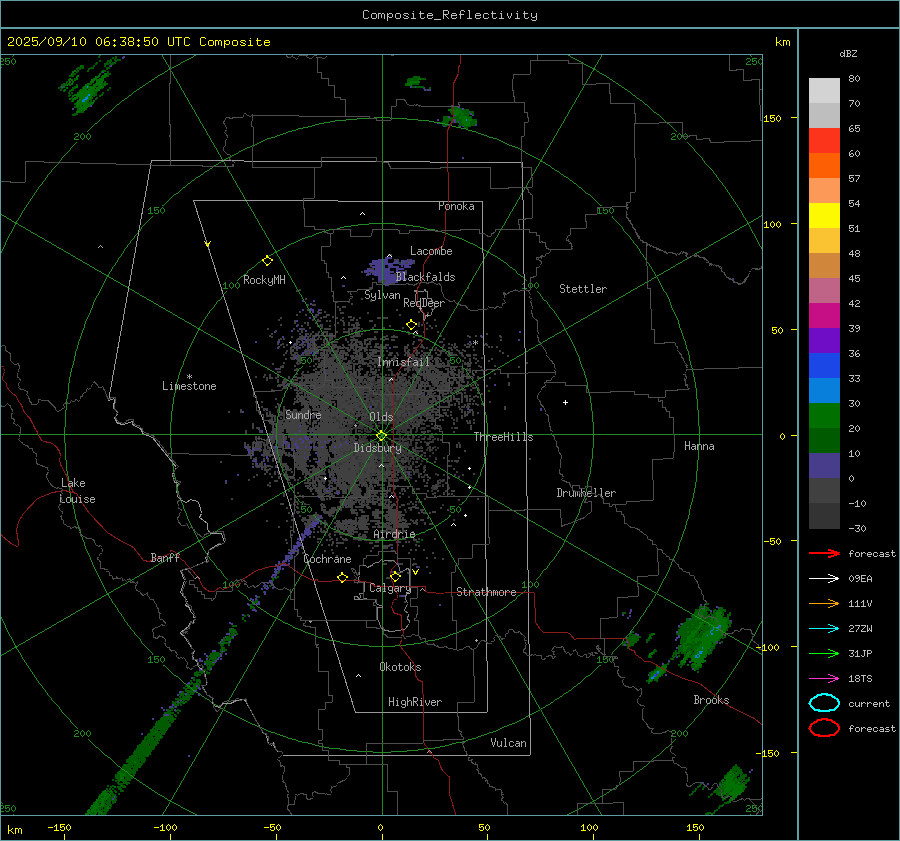The image size is (900, 841).
Task: Select the purple 39 dBZ color block
Action: [824, 340]
